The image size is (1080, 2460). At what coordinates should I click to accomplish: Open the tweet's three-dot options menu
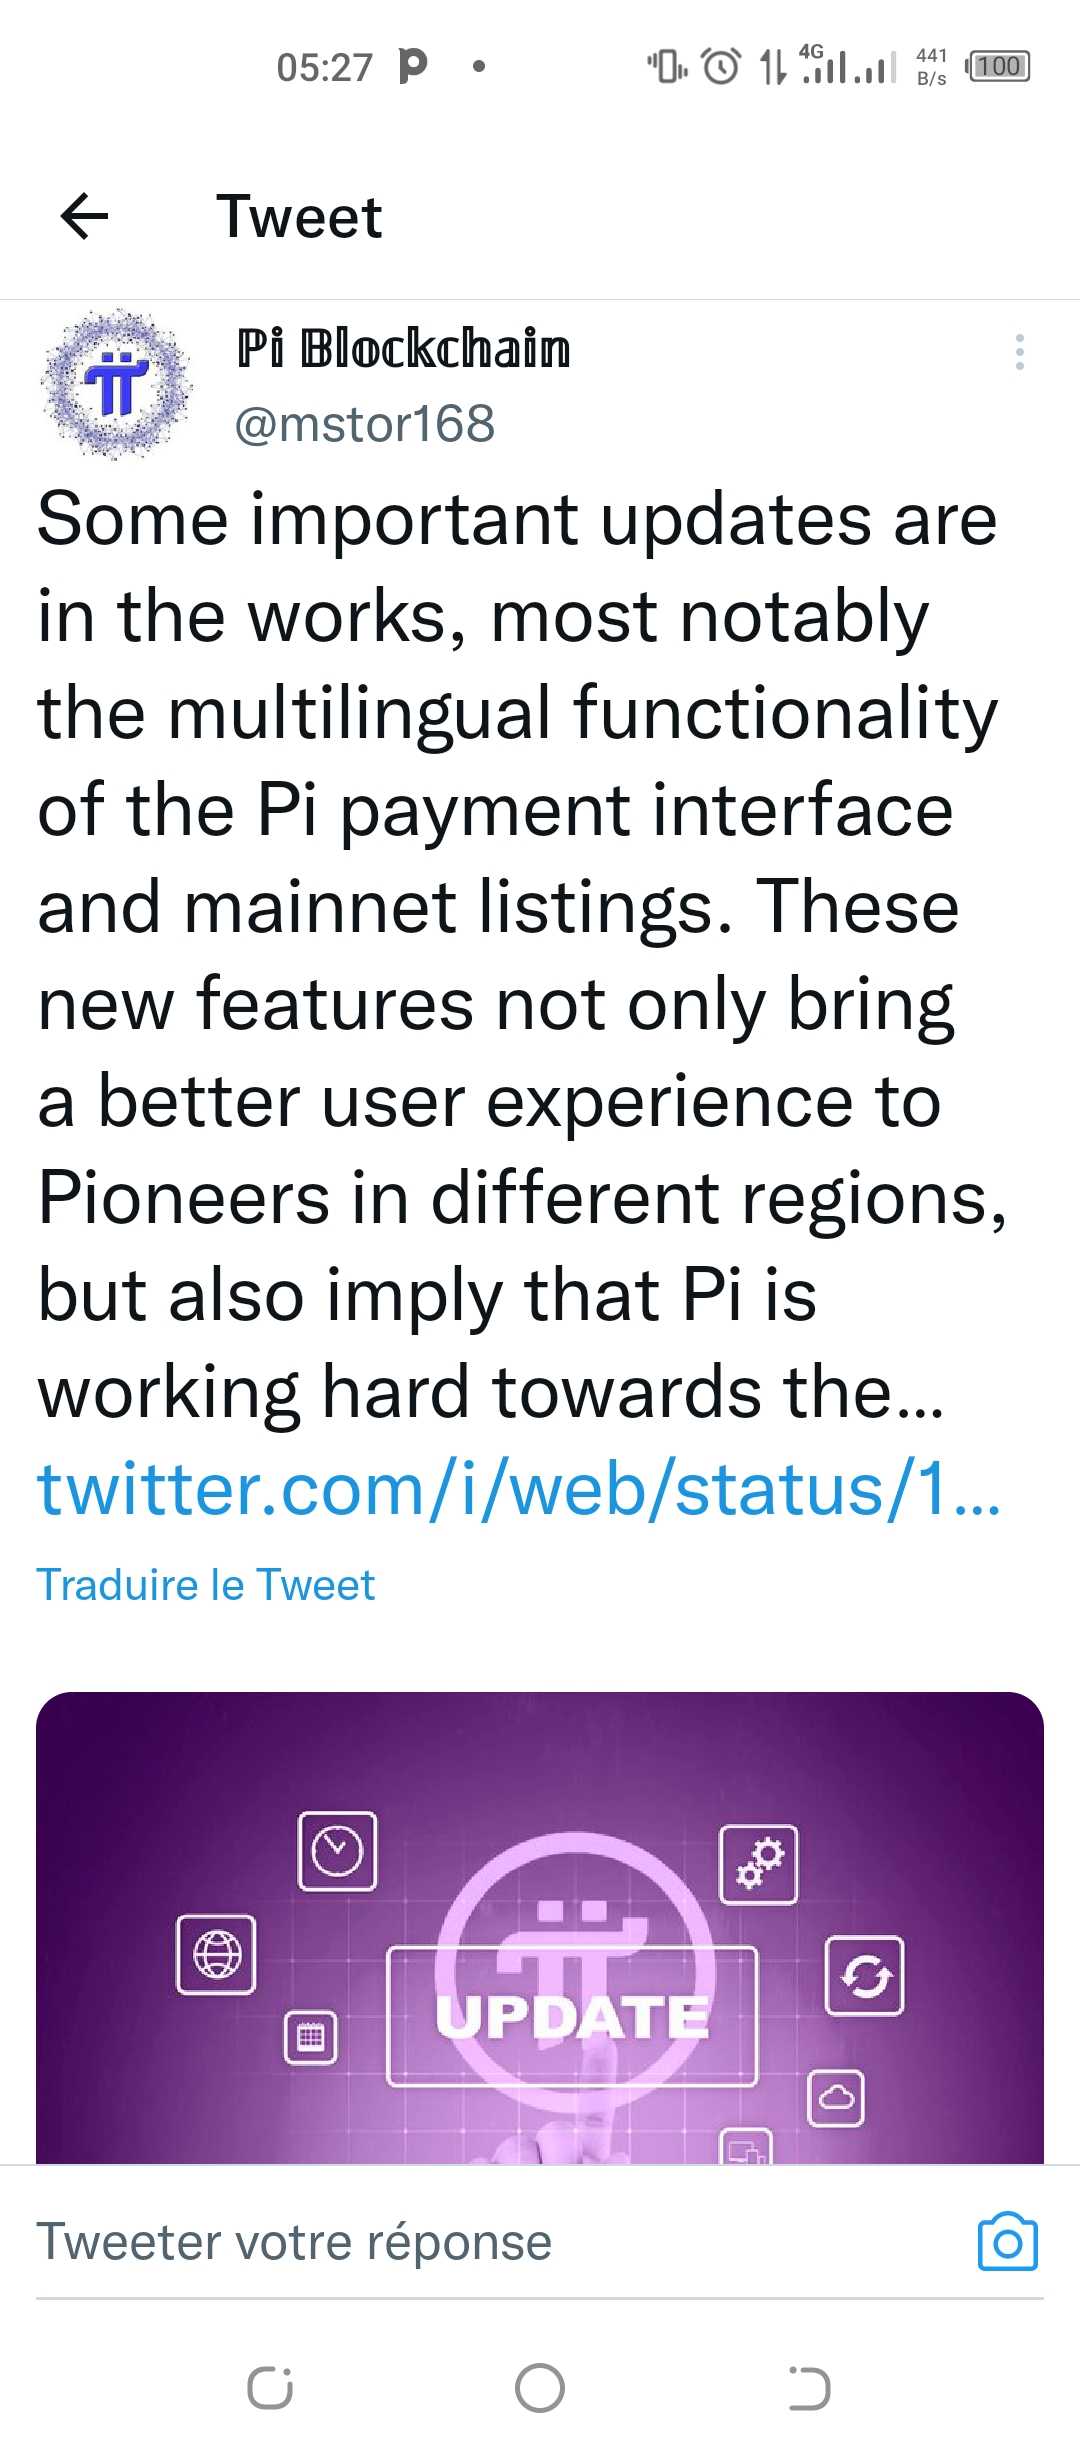[x=1019, y=352]
